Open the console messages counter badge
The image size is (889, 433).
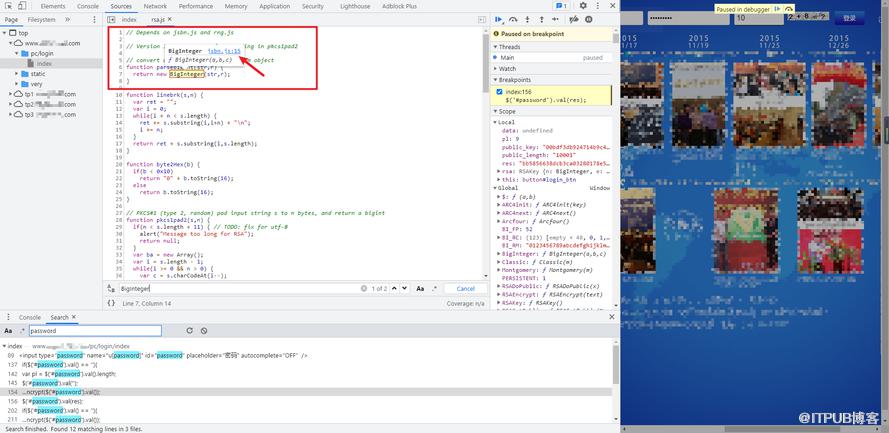click(x=561, y=6)
